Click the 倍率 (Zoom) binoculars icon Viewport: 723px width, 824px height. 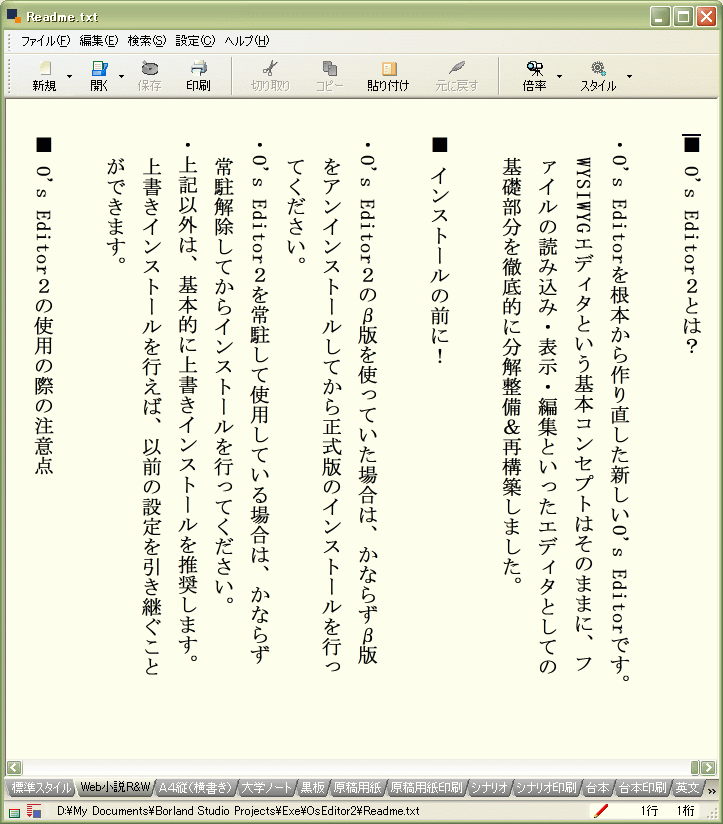(x=535, y=68)
